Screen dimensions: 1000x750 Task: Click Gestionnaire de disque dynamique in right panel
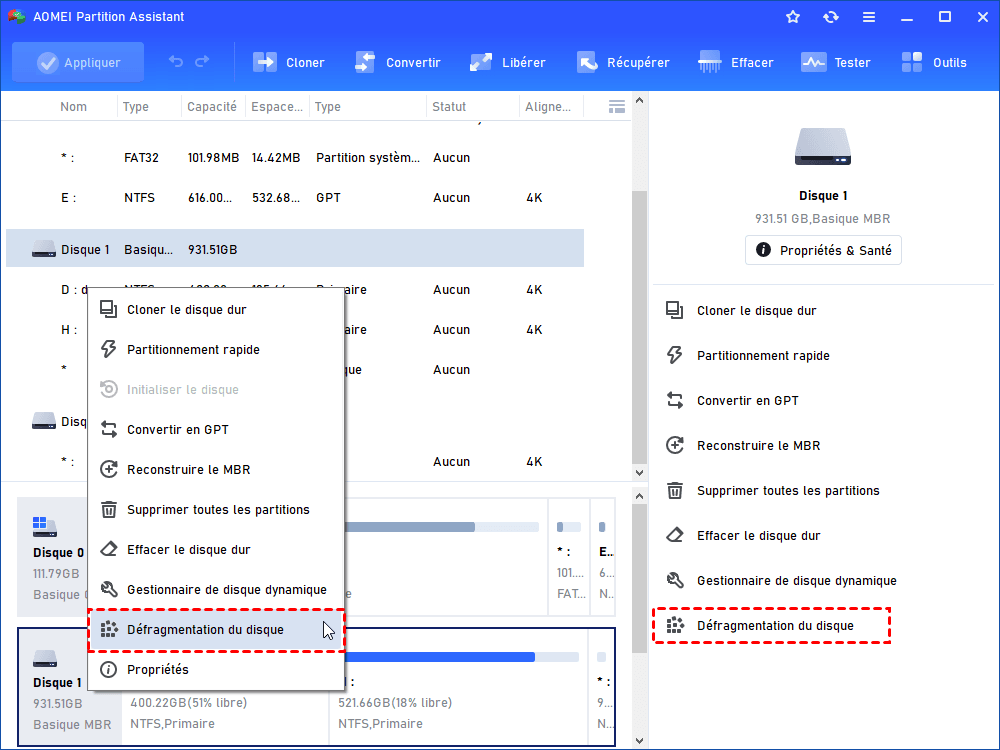pos(797,581)
